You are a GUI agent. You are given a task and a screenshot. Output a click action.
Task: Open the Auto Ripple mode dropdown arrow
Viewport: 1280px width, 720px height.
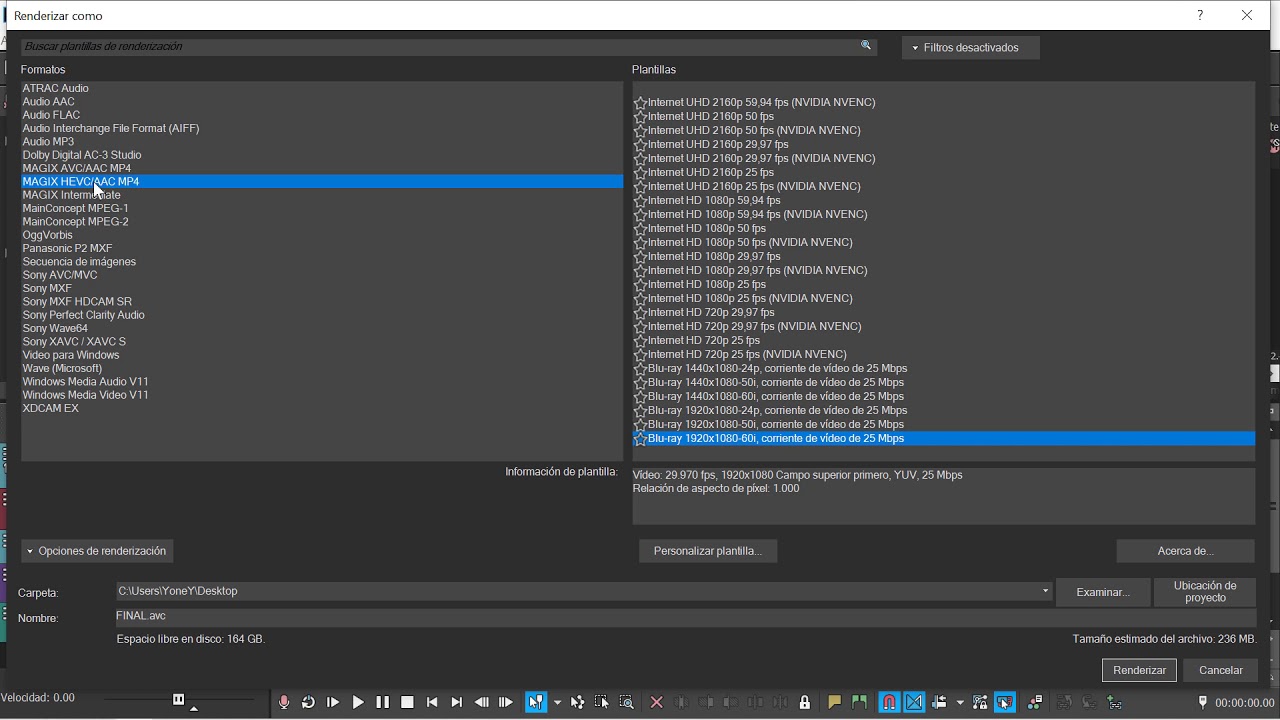pos(960,703)
